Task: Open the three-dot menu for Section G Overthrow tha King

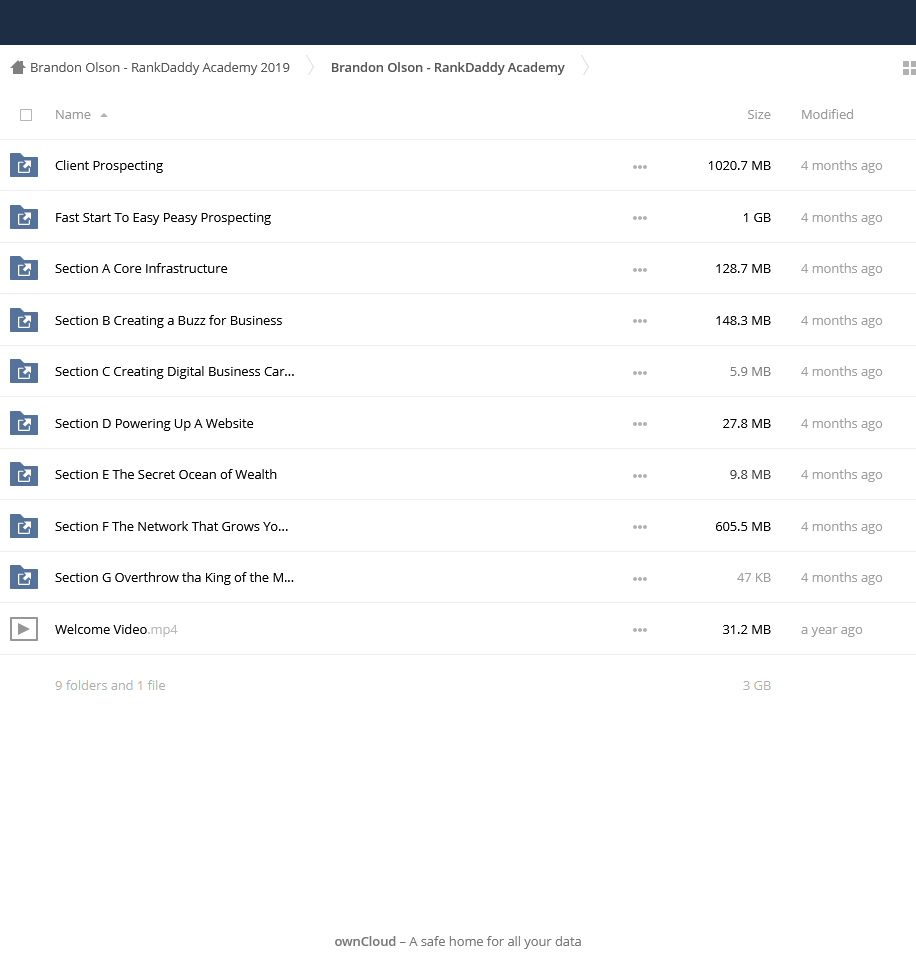Action: (x=640, y=578)
